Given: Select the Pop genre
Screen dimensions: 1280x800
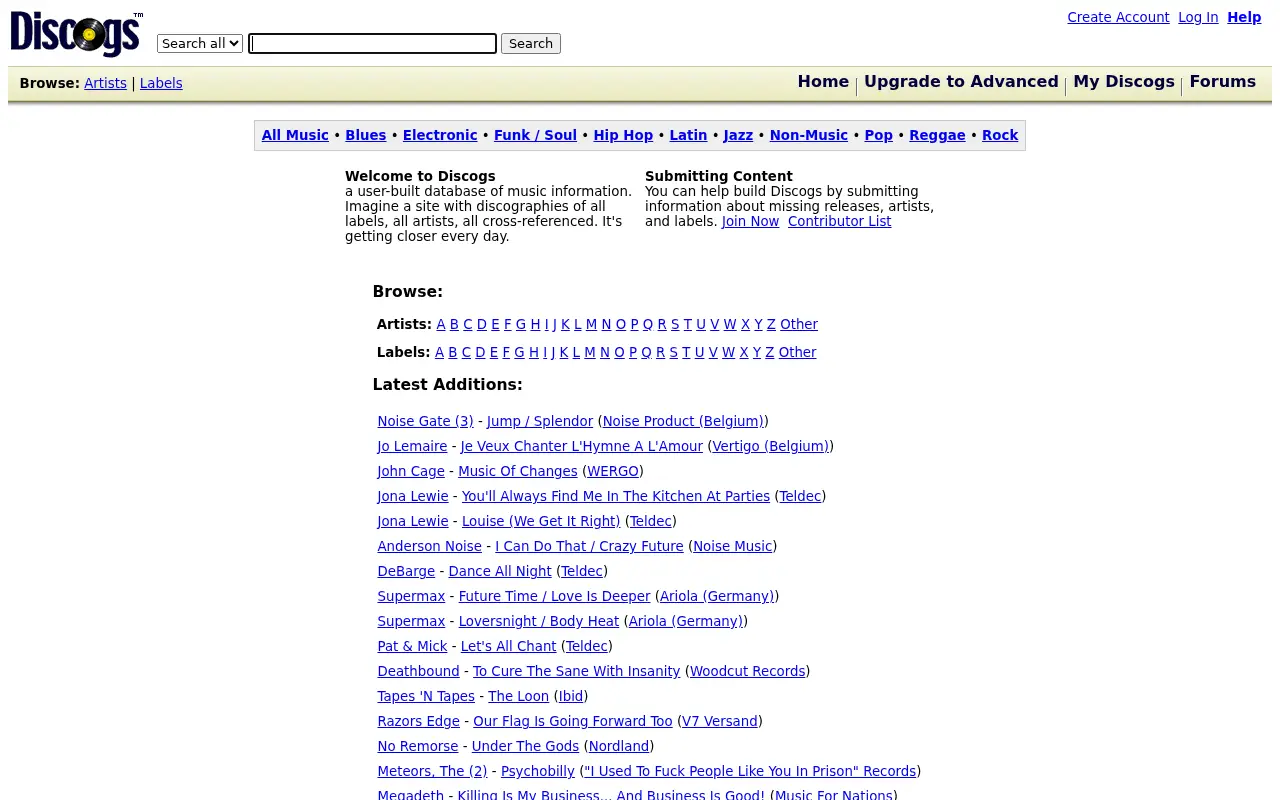Looking at the screenshot, I should [879, 135].
